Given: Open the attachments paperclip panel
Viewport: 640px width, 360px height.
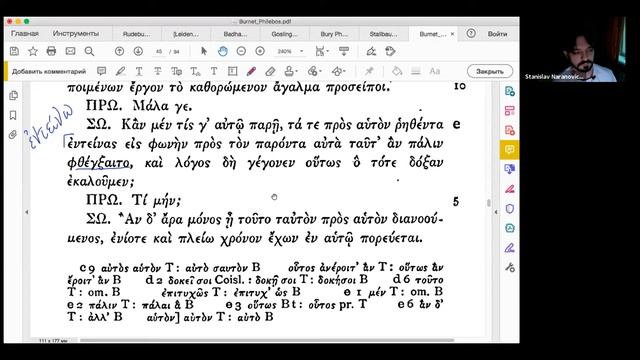Looking at the screenshot, I should (13, 135).
